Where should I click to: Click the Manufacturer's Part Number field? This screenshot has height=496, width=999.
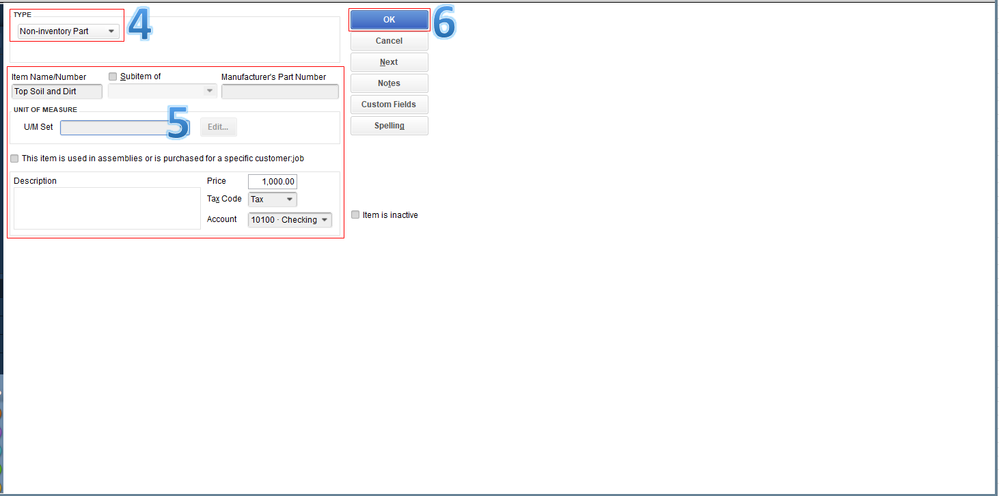coord(280,92)
